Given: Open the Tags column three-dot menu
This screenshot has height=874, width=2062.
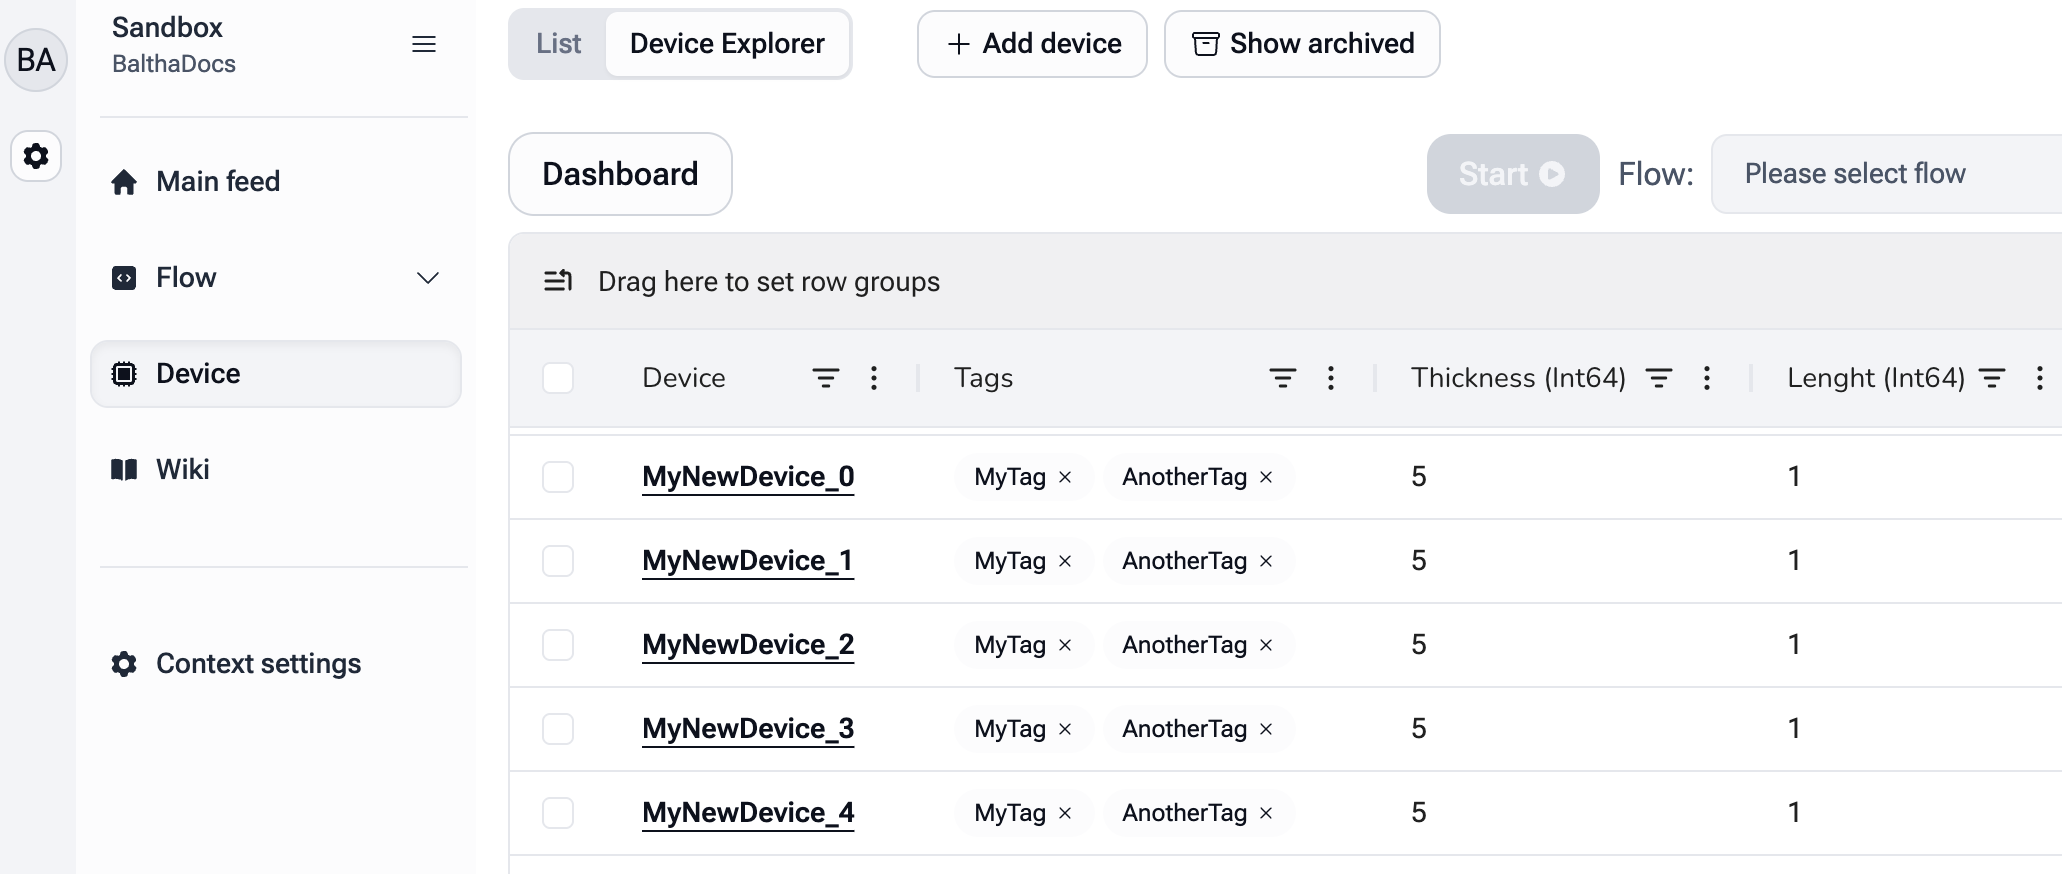Looking at the screenshot, I should coord(1331,378).
